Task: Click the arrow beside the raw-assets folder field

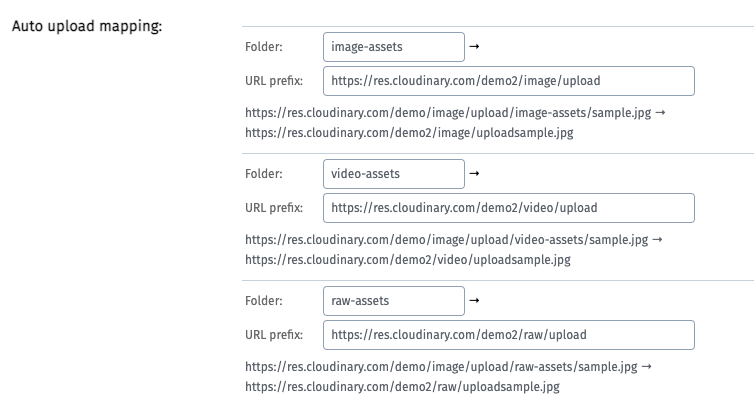Action: [x=474, y=300]
